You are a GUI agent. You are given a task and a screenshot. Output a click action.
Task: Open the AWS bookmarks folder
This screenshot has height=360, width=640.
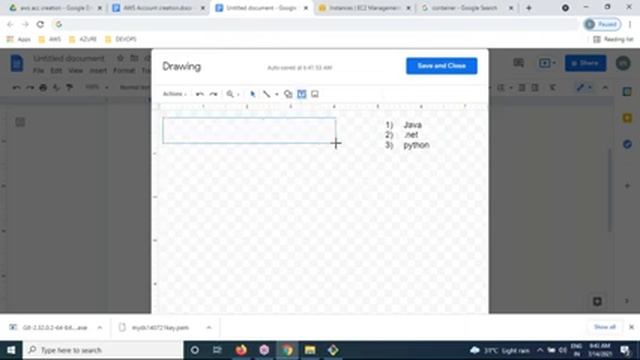pyautogui.click(x=49, y=39)
